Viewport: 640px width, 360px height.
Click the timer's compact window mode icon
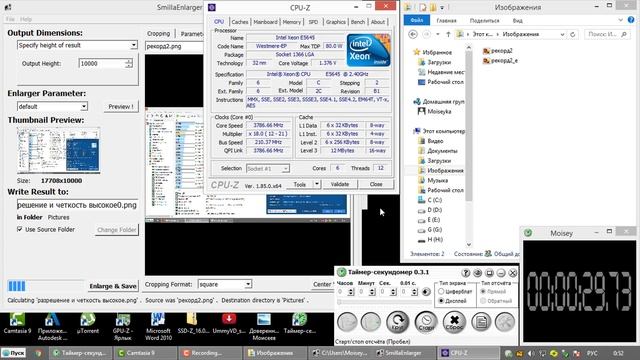coord(489,273)
